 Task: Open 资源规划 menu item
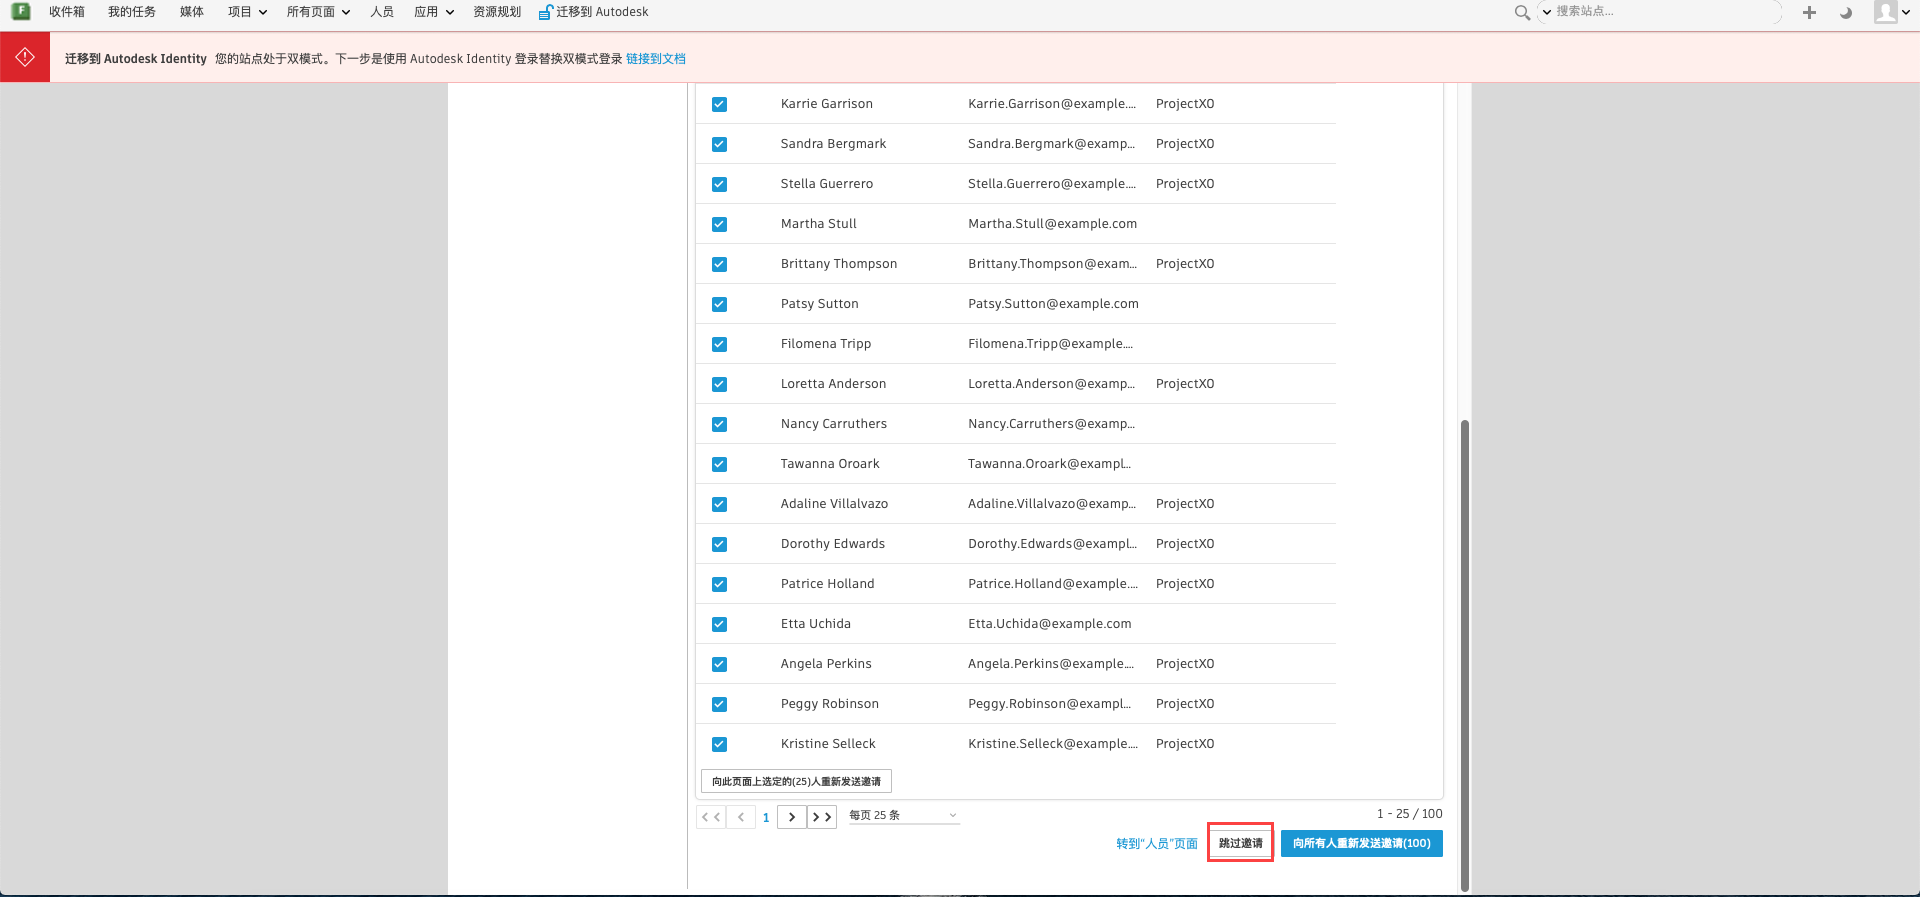click(497, 12)
